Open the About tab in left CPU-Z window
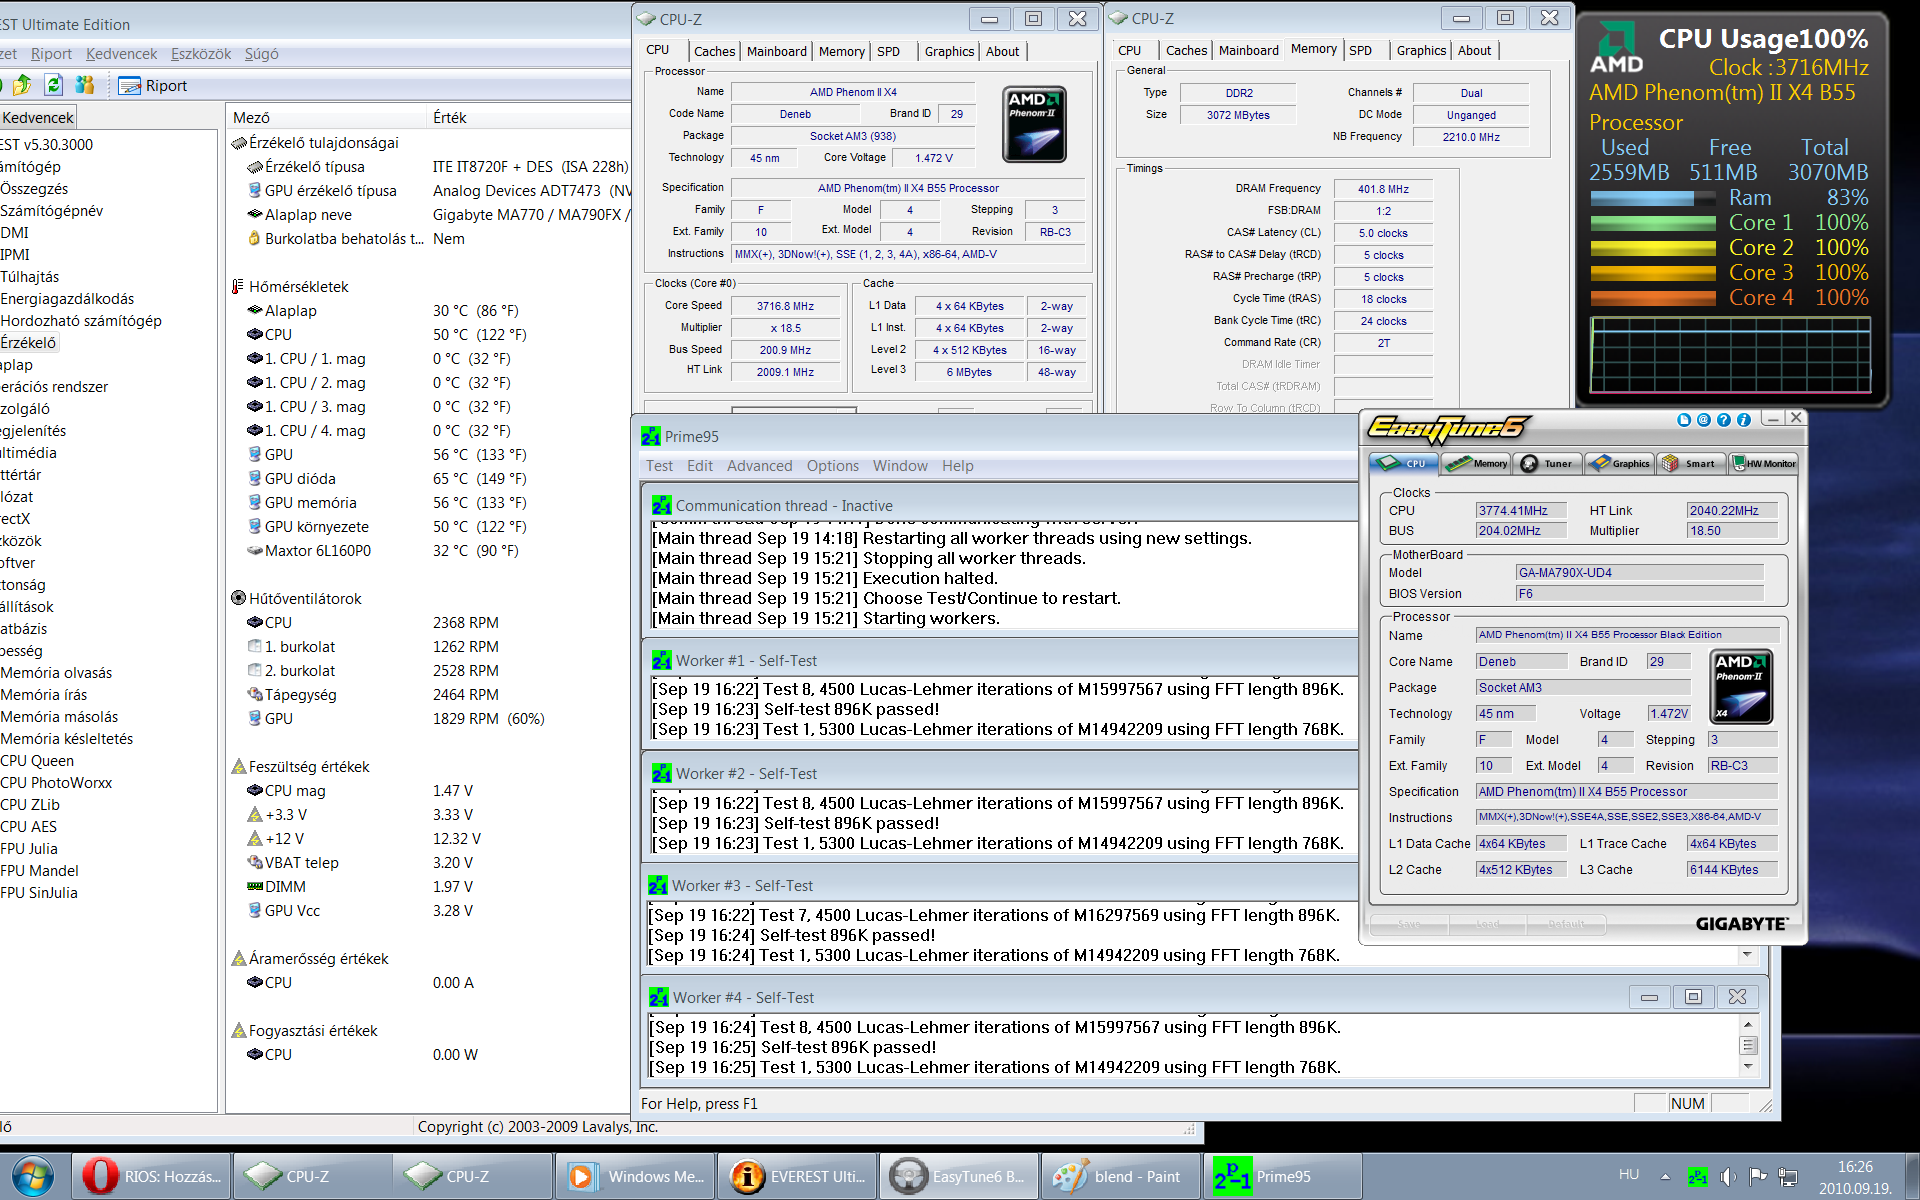 click(x=1002, y=51)
